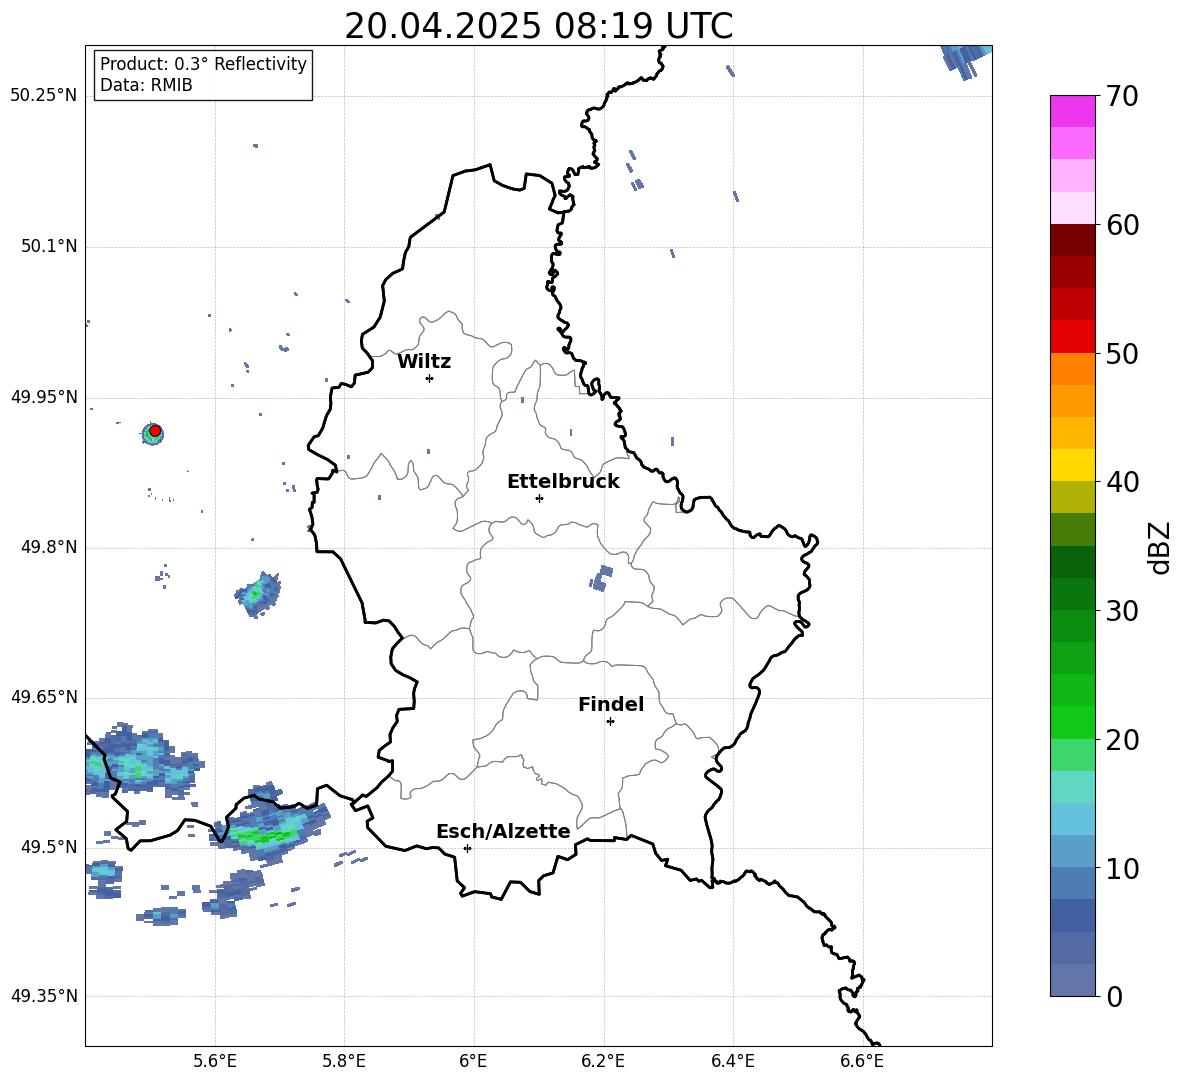Click the '6.6°E' longitude label
This screenshot has width=1184, height=1081.
pos(862,1061)
